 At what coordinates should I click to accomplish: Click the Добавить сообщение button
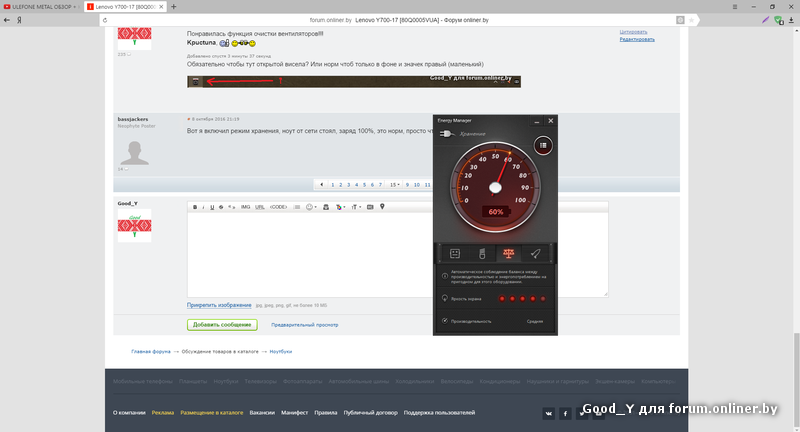(x=222, y=325)
